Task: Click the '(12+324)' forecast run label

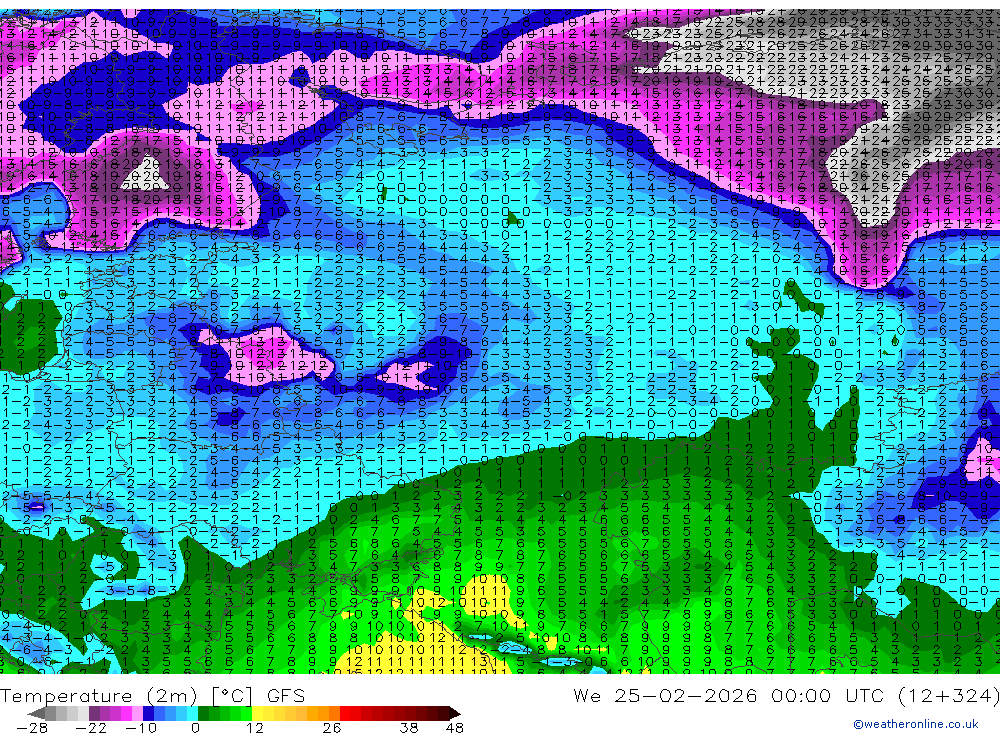Action: coord(948,695)
